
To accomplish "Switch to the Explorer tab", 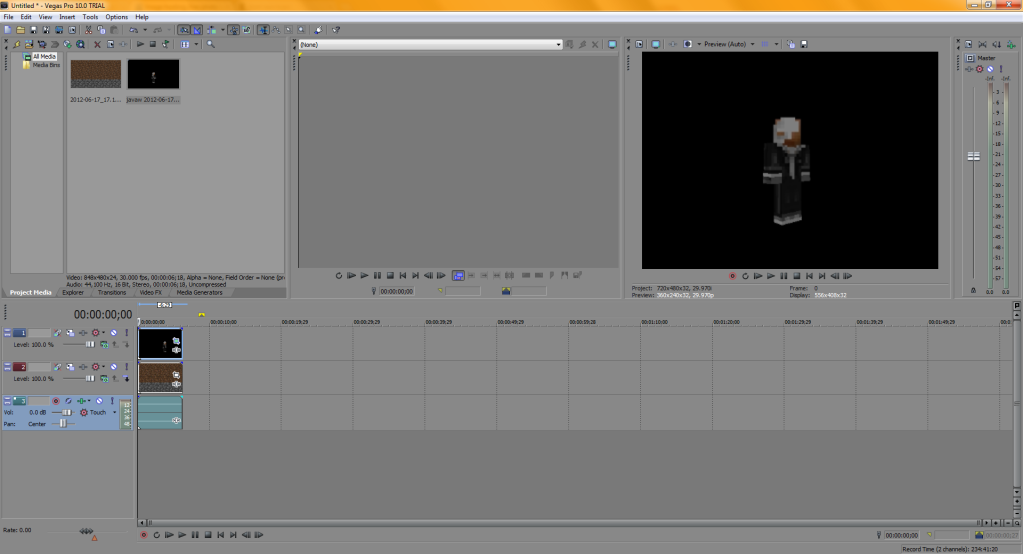I will 72,292.
